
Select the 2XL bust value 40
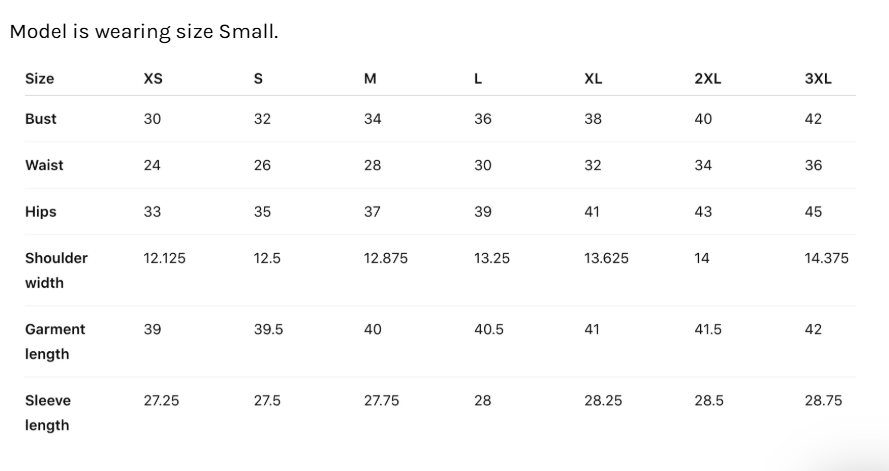pyautogui.click(x=703, y=118)
